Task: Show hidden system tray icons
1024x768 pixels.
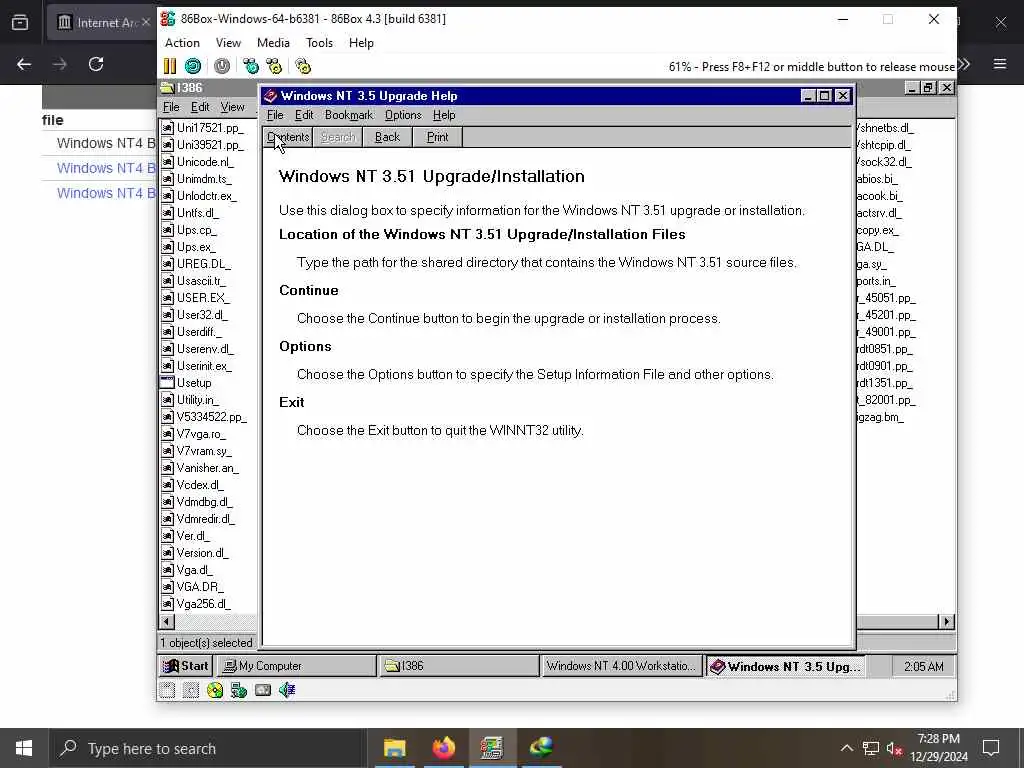Action: 846,748
